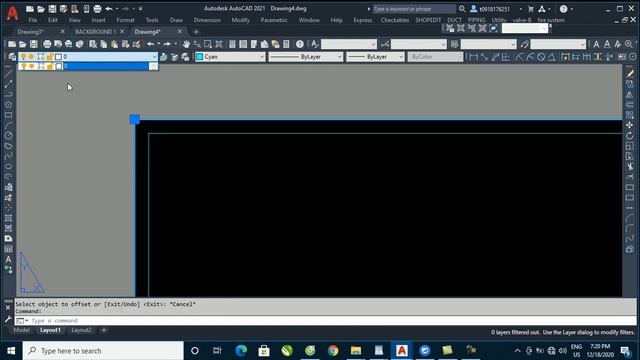640x360 pixels.
Task: Click Undo arrow in quick access toolbar
Action: coord(109,9)
